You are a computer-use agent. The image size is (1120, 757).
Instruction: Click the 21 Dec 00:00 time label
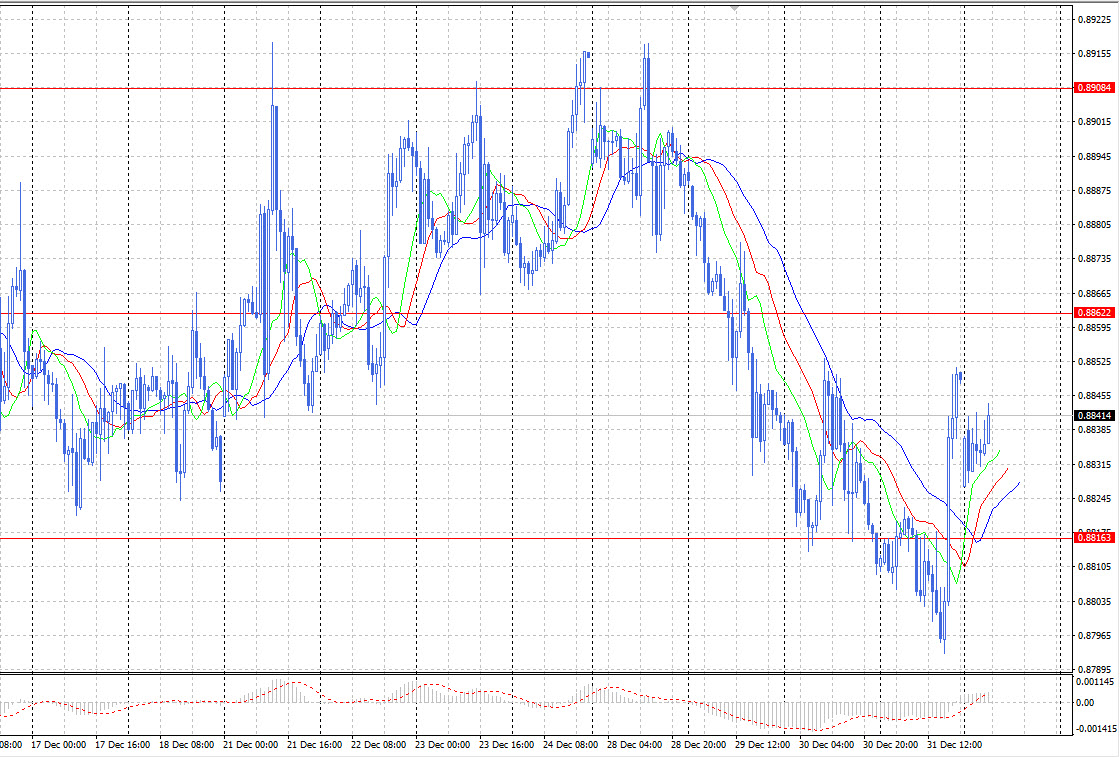pos(251,745)
